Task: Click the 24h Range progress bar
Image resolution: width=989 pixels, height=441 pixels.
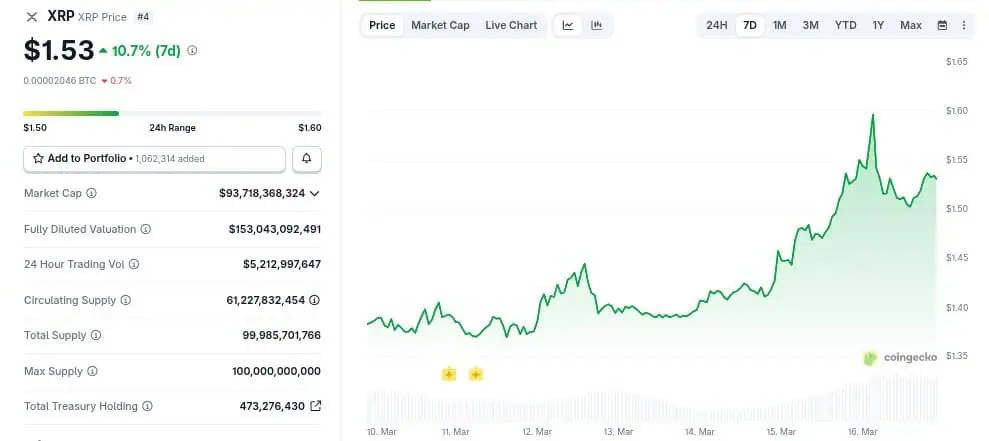Action: 172,113
